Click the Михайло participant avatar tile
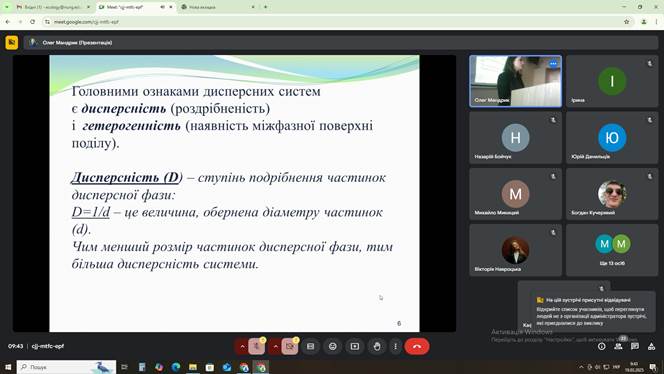The height and width of the screenshot is (374, 664). click(x=515, y=194)
